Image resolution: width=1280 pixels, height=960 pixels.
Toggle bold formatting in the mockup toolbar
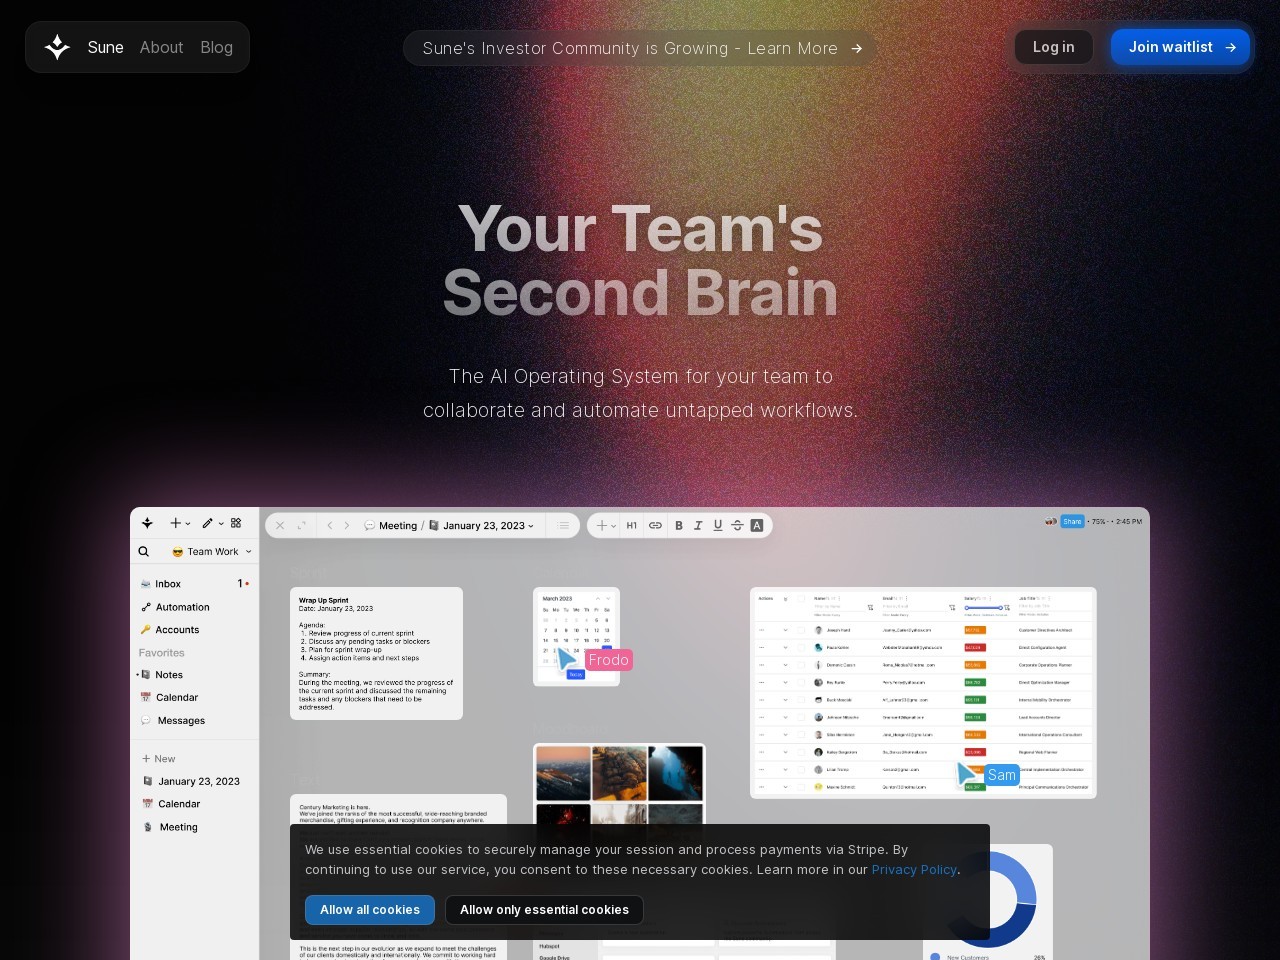[x=679, y=525]
